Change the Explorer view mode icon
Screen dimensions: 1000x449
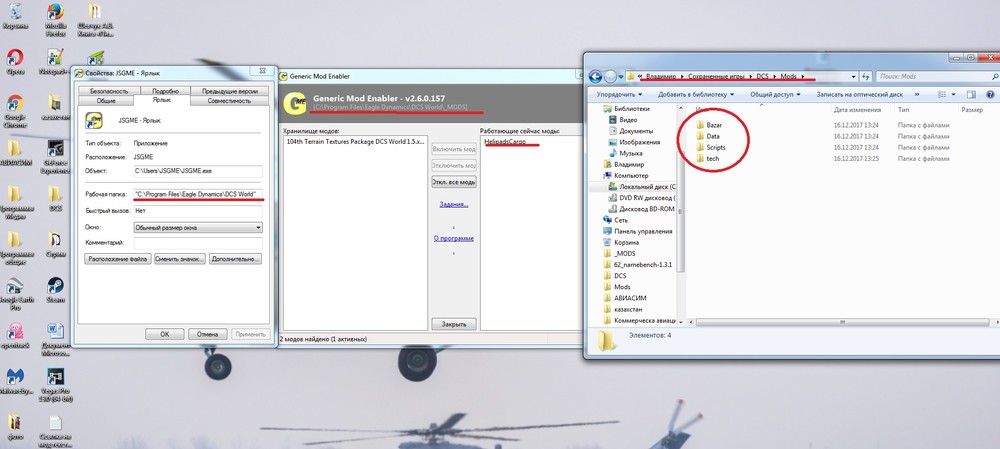pos(942,94)
